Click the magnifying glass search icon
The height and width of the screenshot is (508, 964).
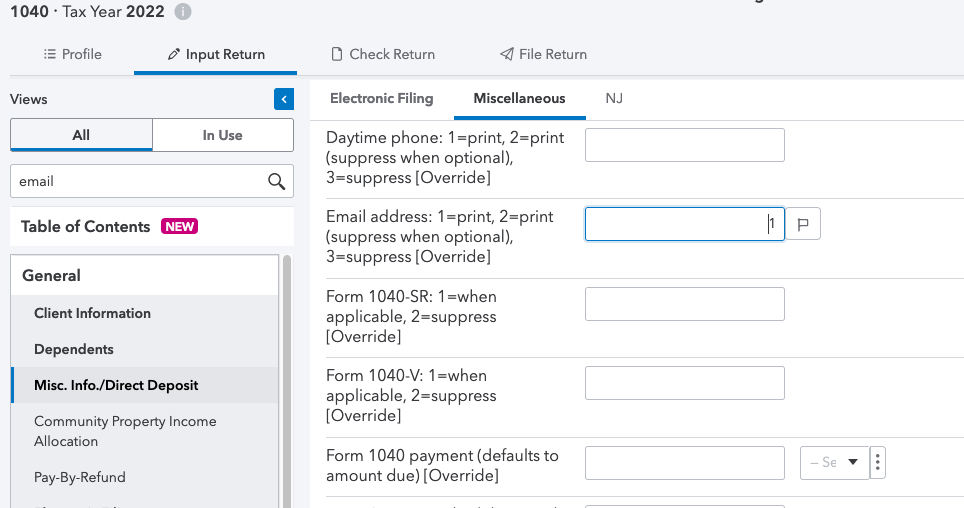coord(276,181)
